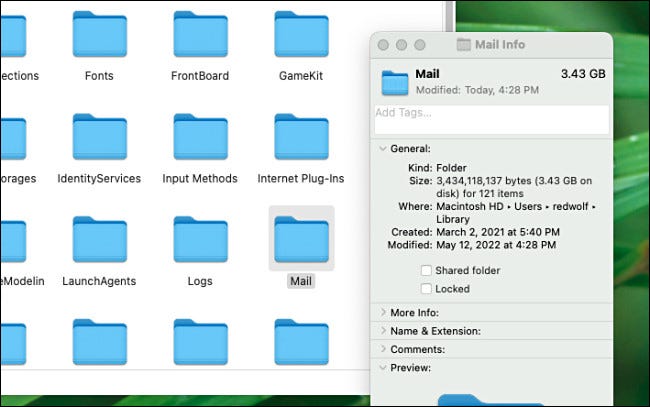Screen dimensions: 650x407
Task: Select the Internet Plug-Ins folder icon
Action: pyautogui.click(x=301, y=136)
